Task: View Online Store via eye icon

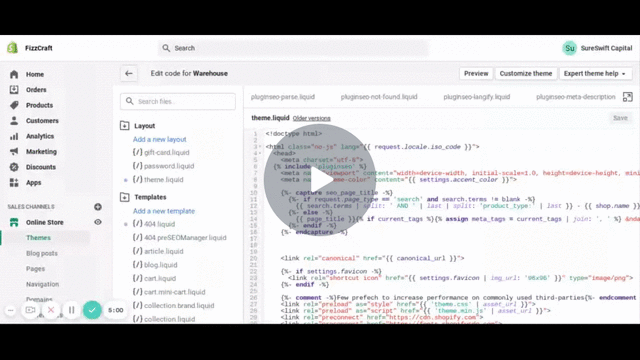Action: coord(98,222)
